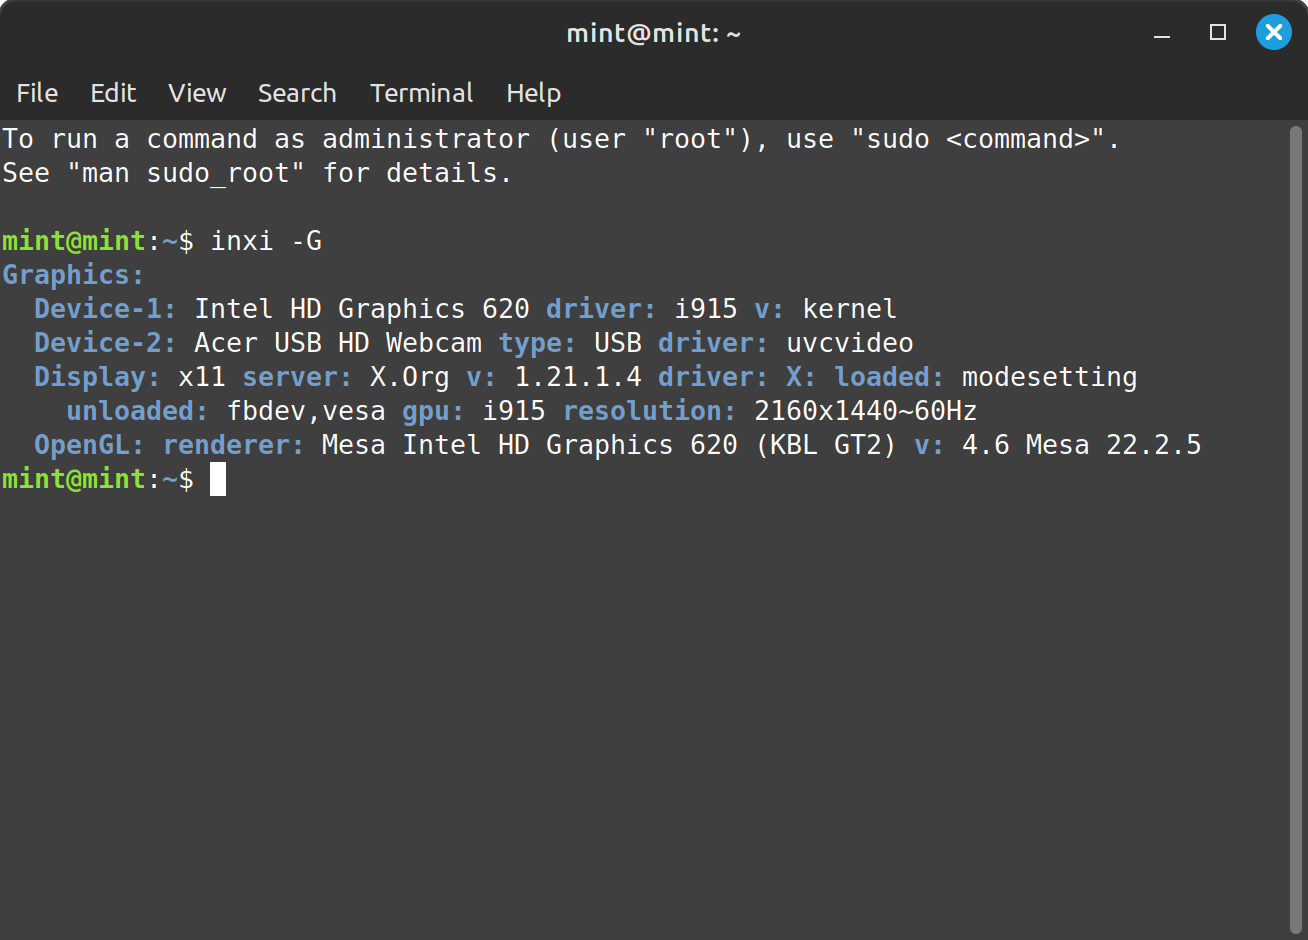Minimize the terminal window
Screen dimensions: 1308x940
(x=1162, y=33)
